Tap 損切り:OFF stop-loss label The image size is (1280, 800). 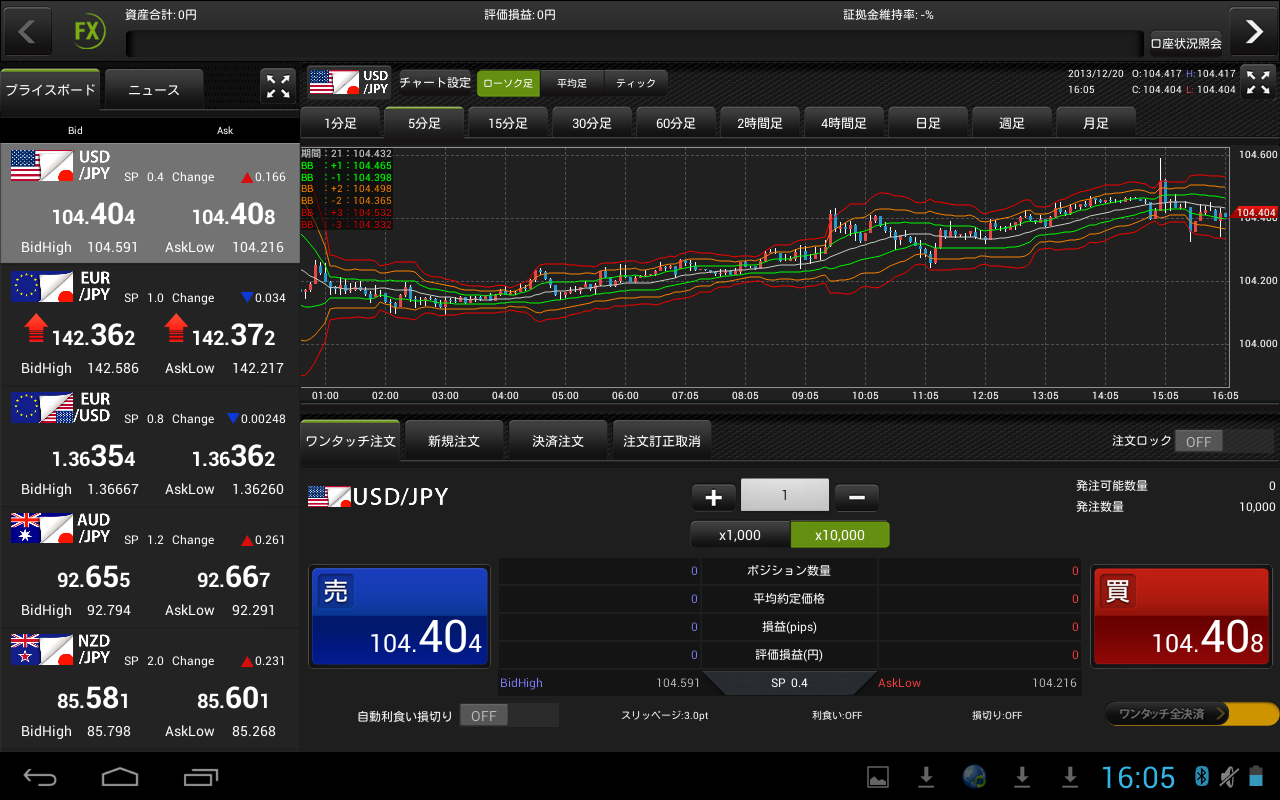997,716
